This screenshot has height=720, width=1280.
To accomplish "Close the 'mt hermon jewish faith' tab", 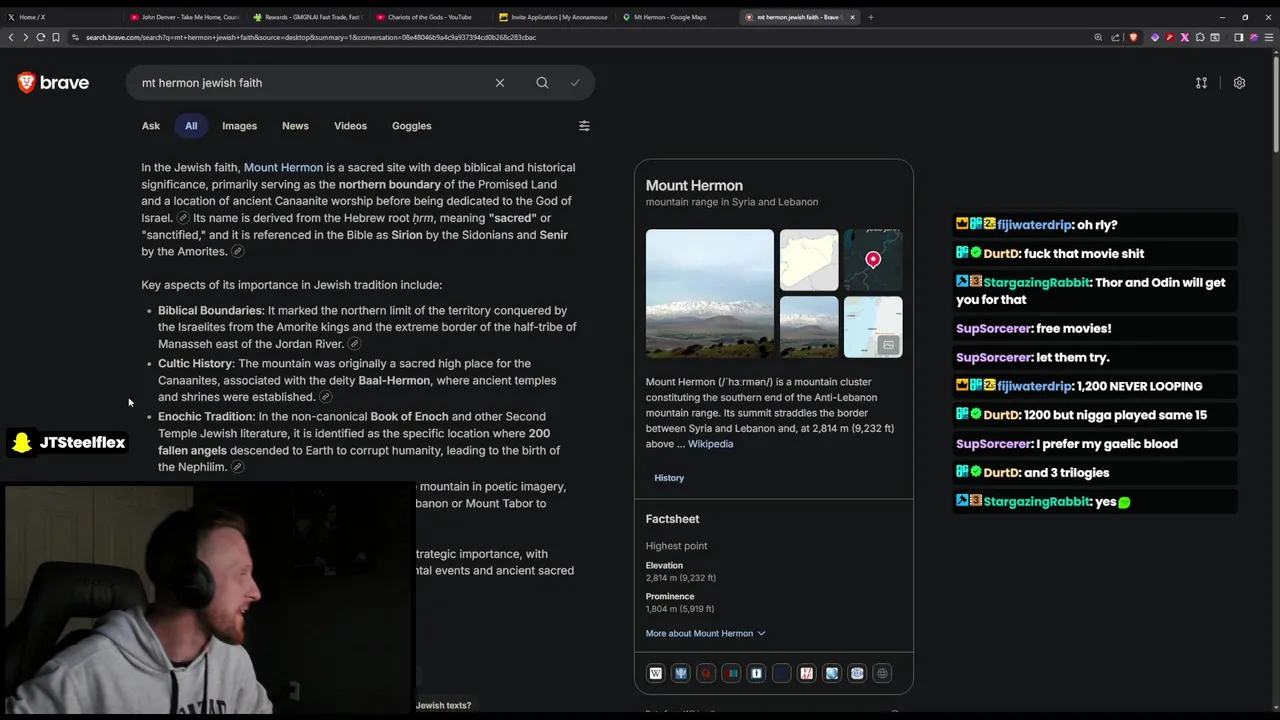I will 852,17.
